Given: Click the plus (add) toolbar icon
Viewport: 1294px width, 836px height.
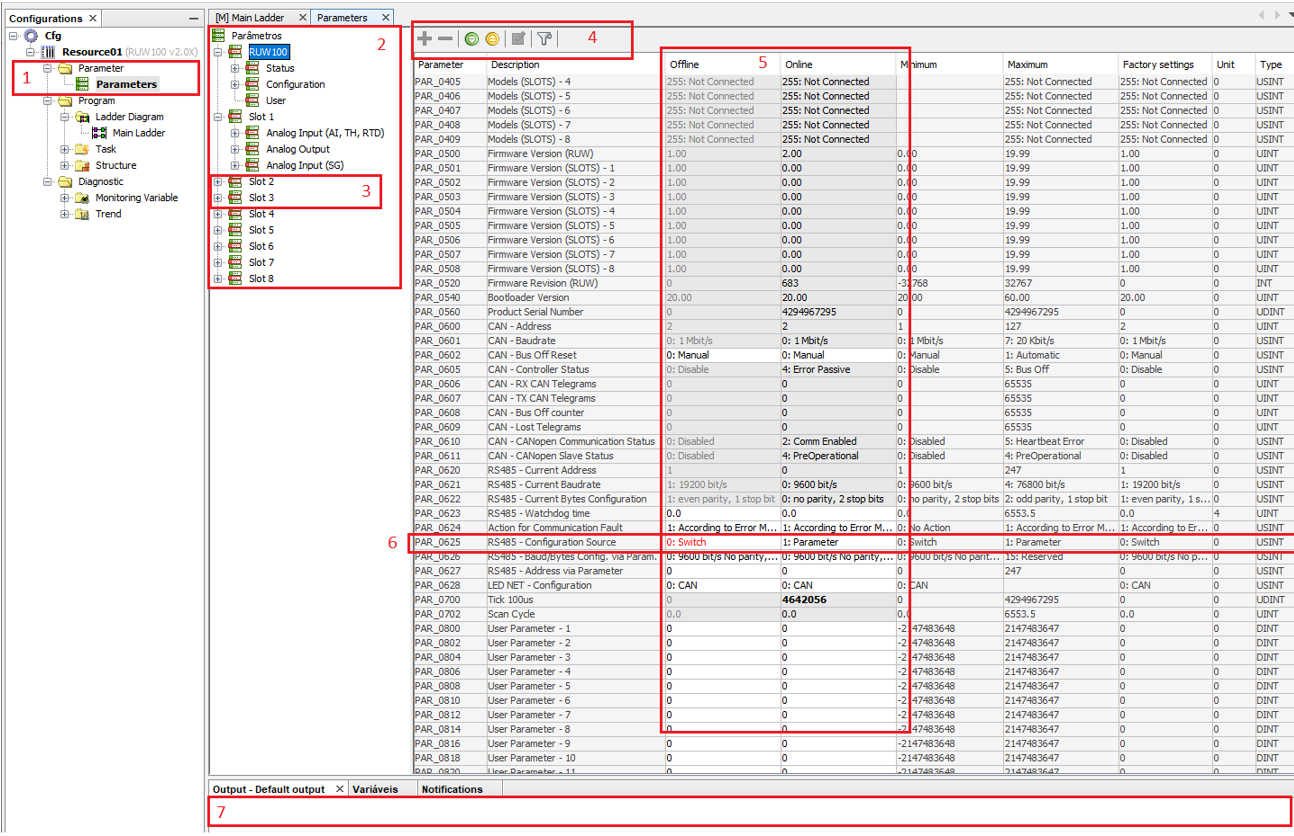Looking at the screenshot, I should click(x=425, y=39).
